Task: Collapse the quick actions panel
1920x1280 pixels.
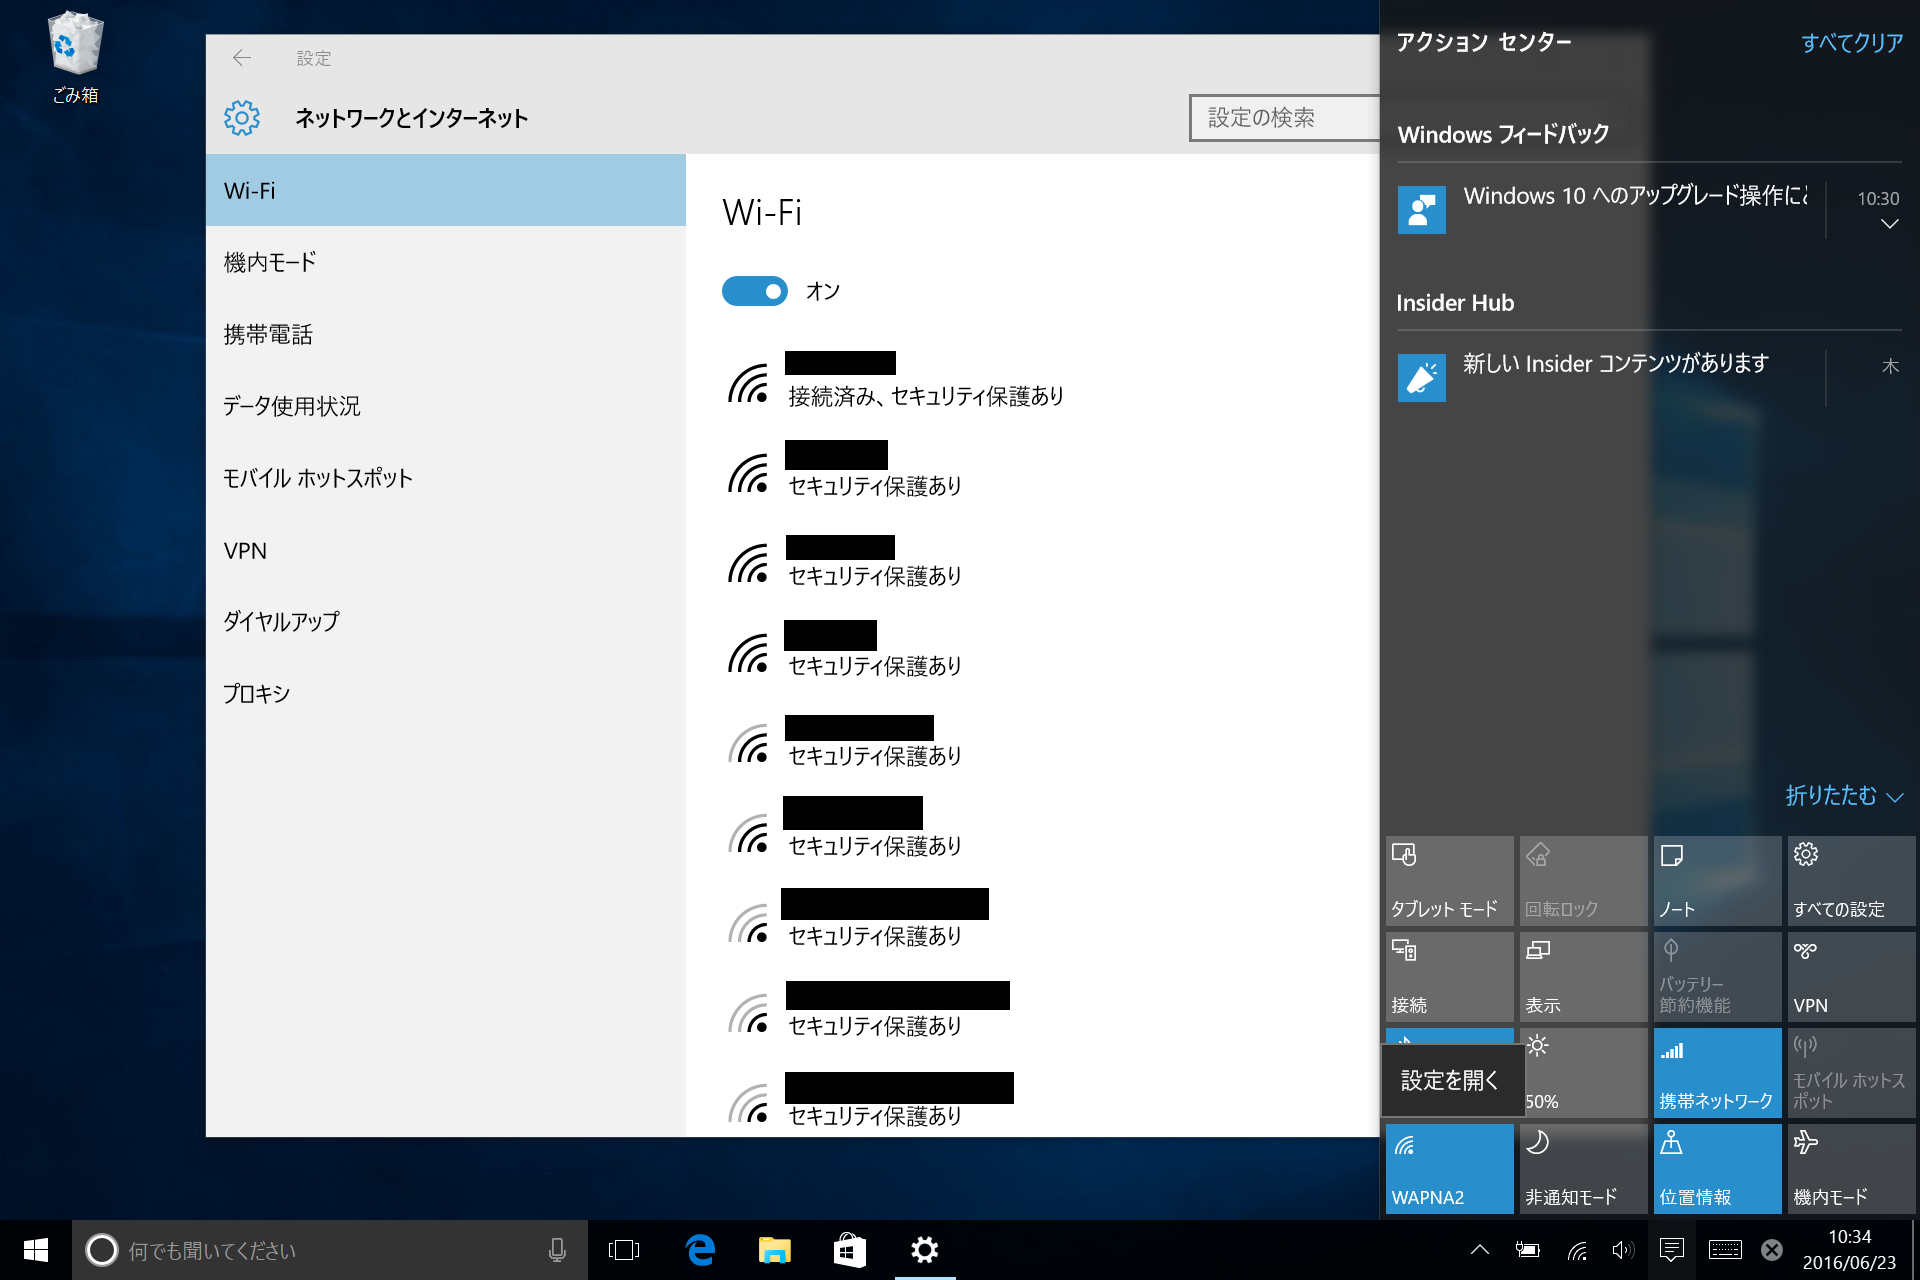Action: pos(1843,796)
